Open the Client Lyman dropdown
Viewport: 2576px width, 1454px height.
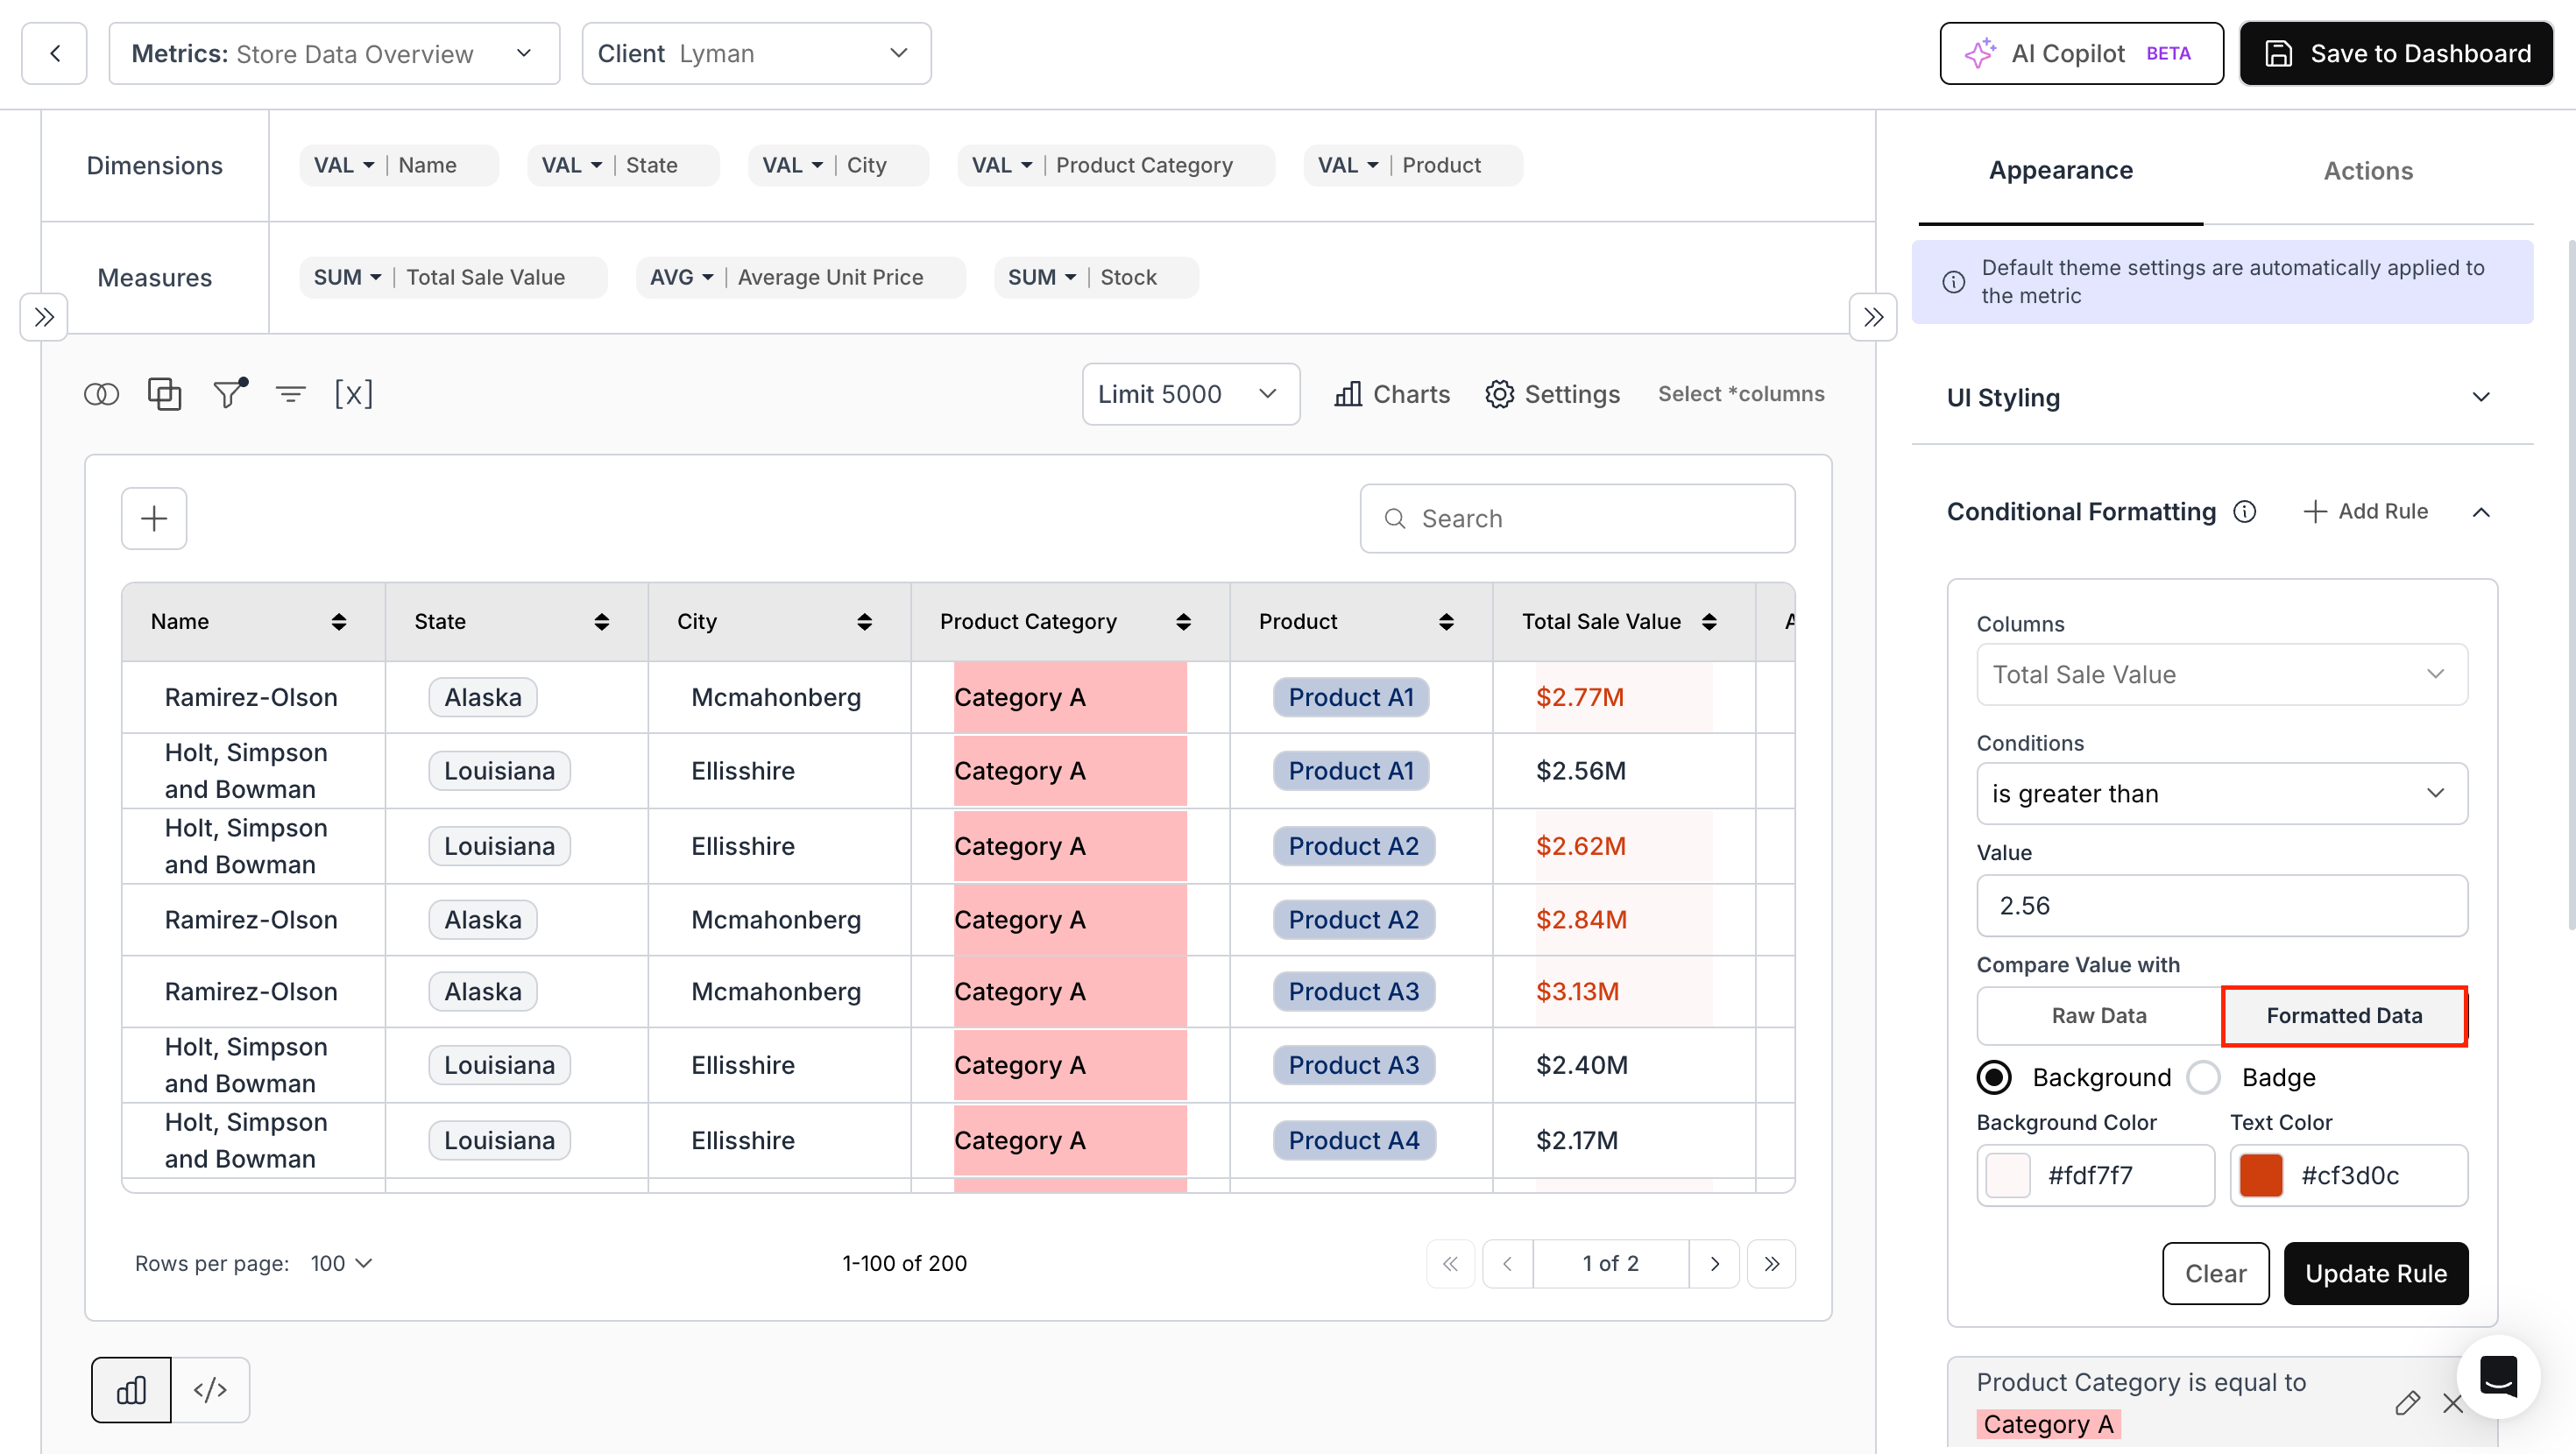[756, 54]
